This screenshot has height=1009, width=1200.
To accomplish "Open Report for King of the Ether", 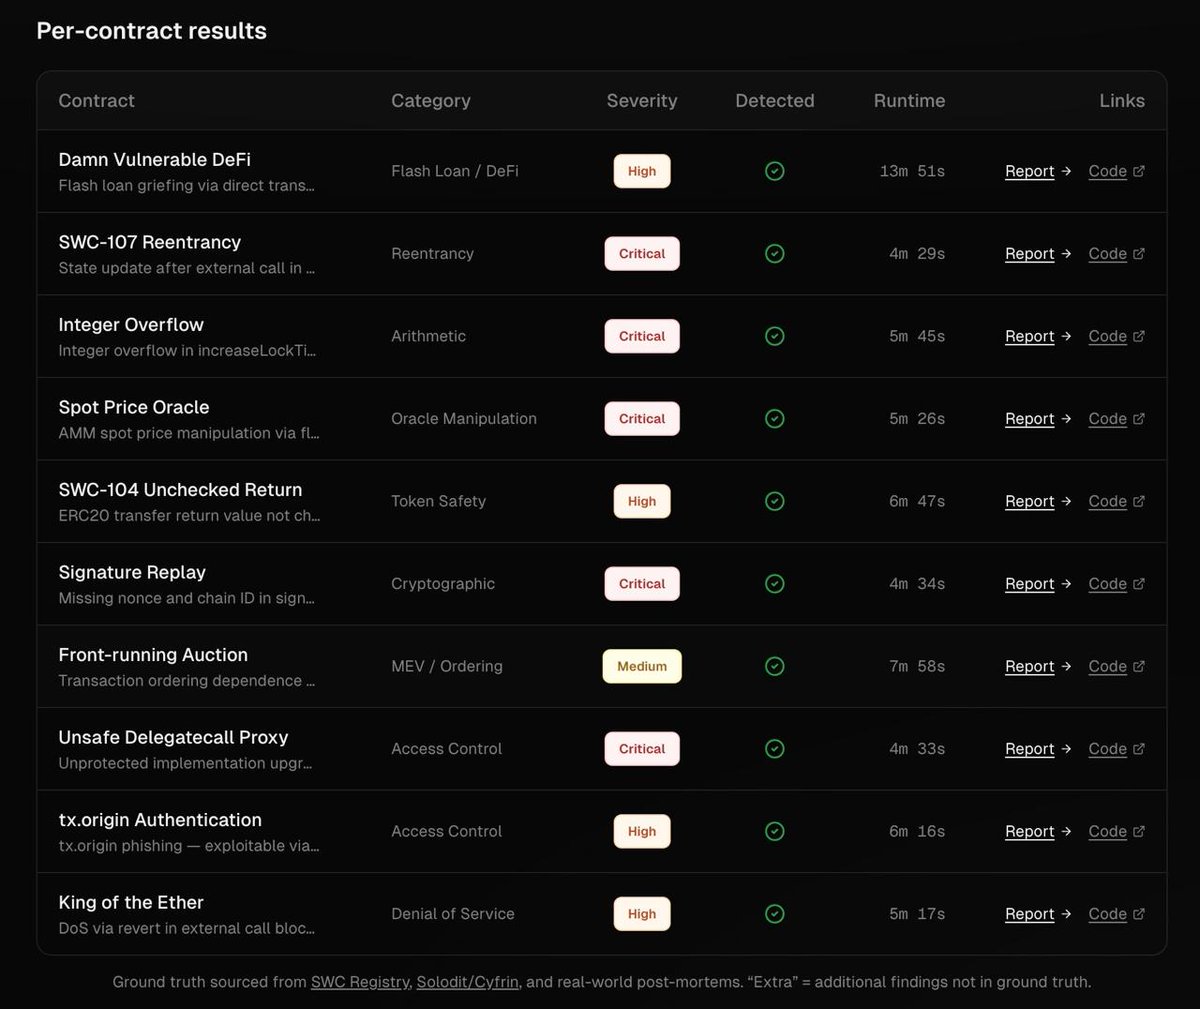I will pyautogui.click(x=1038, y=914).
